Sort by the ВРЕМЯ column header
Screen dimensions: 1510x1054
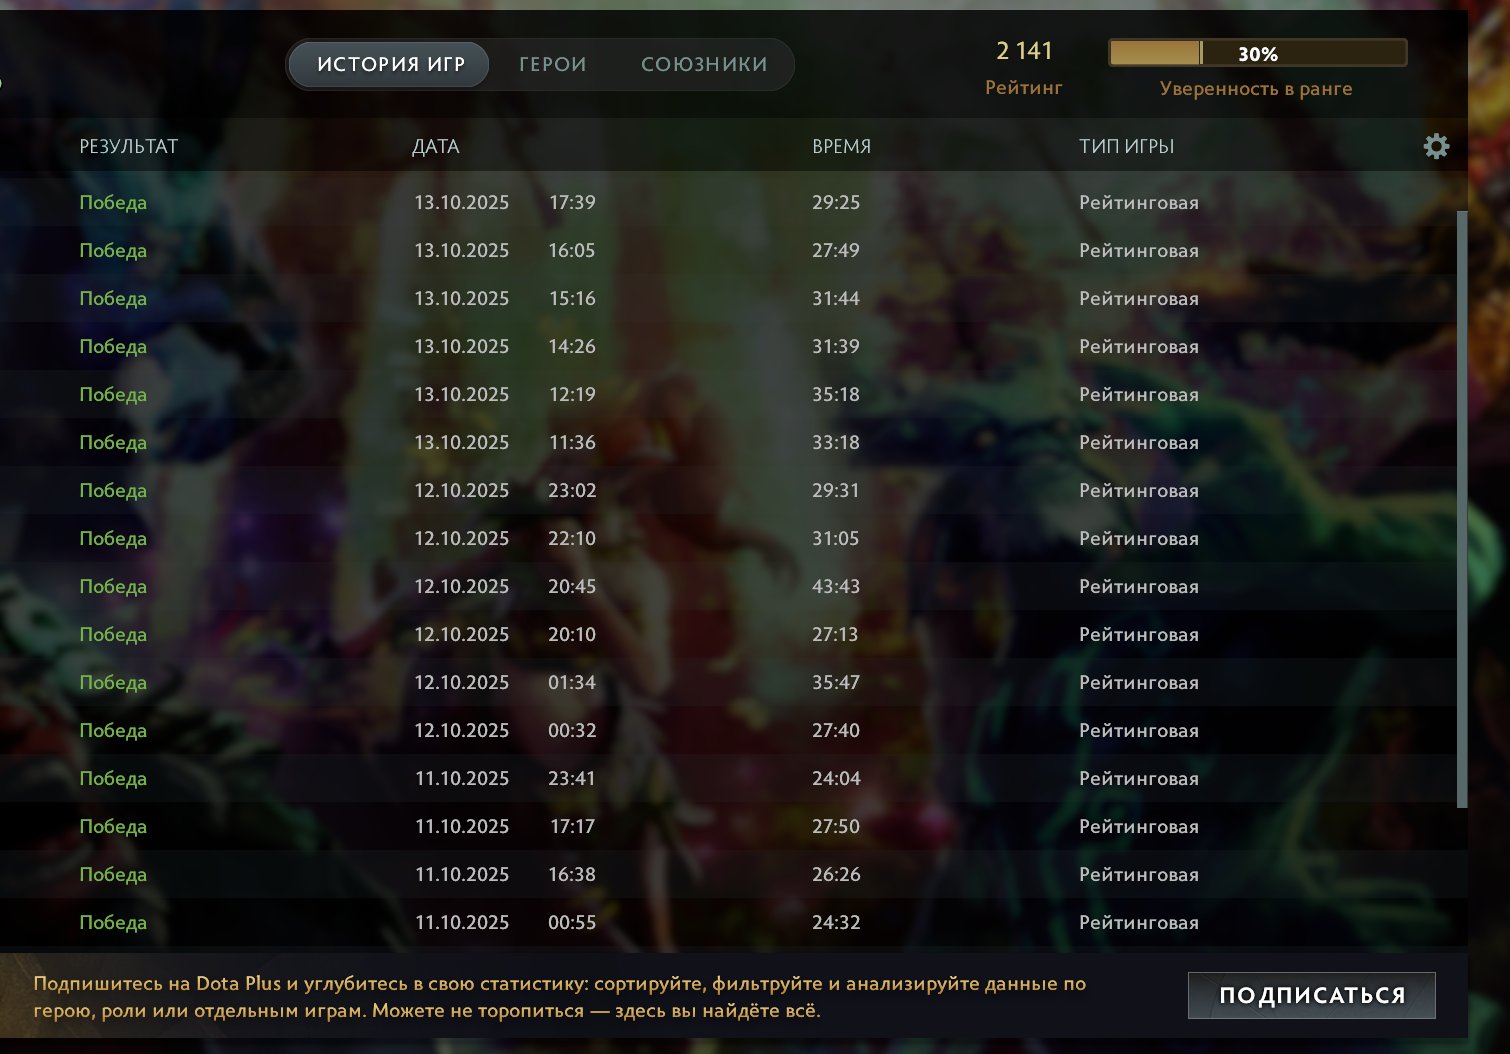(x=841, y=146)
